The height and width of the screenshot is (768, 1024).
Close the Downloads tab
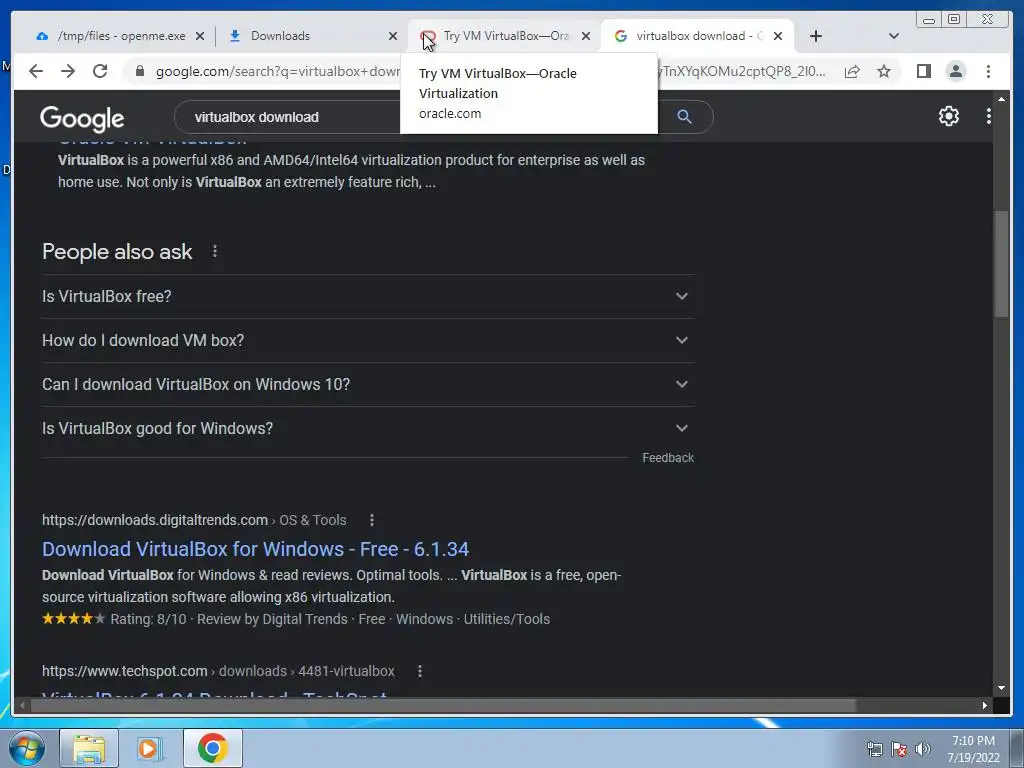click(x=393, y=36)
